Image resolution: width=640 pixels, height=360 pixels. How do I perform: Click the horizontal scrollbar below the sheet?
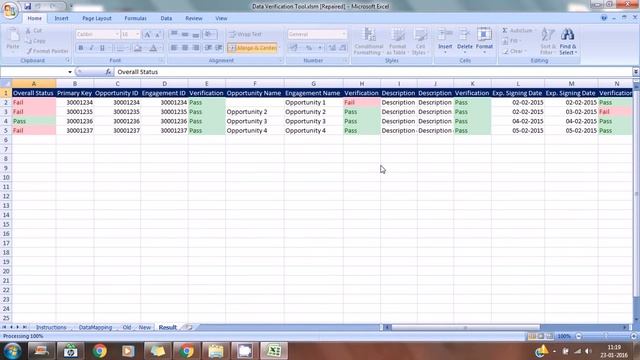coord(506,327)
